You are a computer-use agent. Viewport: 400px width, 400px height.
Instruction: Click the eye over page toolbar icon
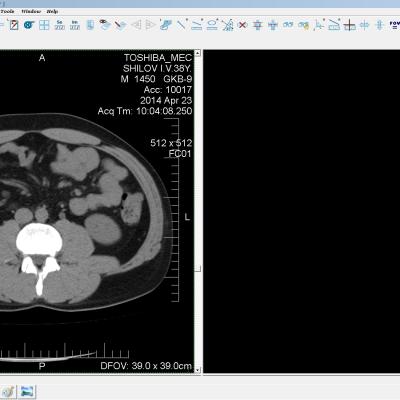coord(105,25)
